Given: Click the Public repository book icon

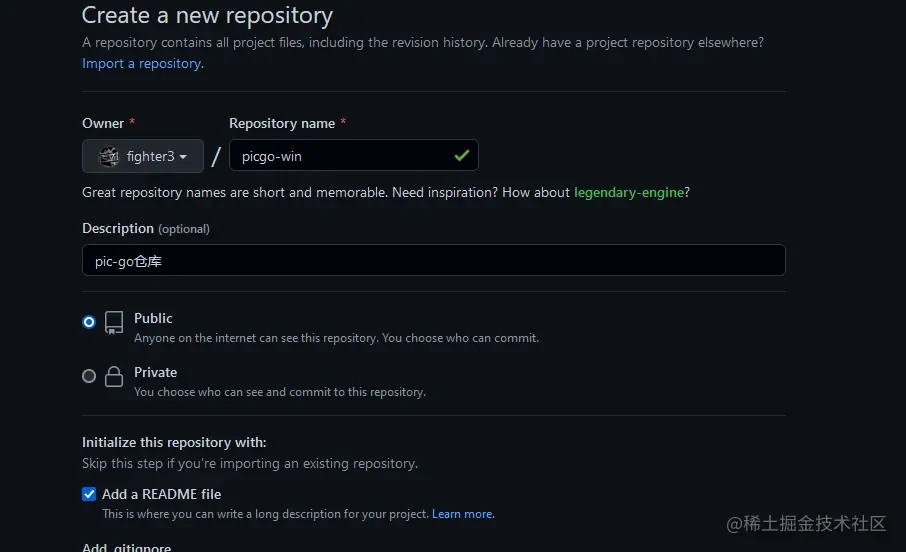Looking at the screenshot, I should point(114,323).
